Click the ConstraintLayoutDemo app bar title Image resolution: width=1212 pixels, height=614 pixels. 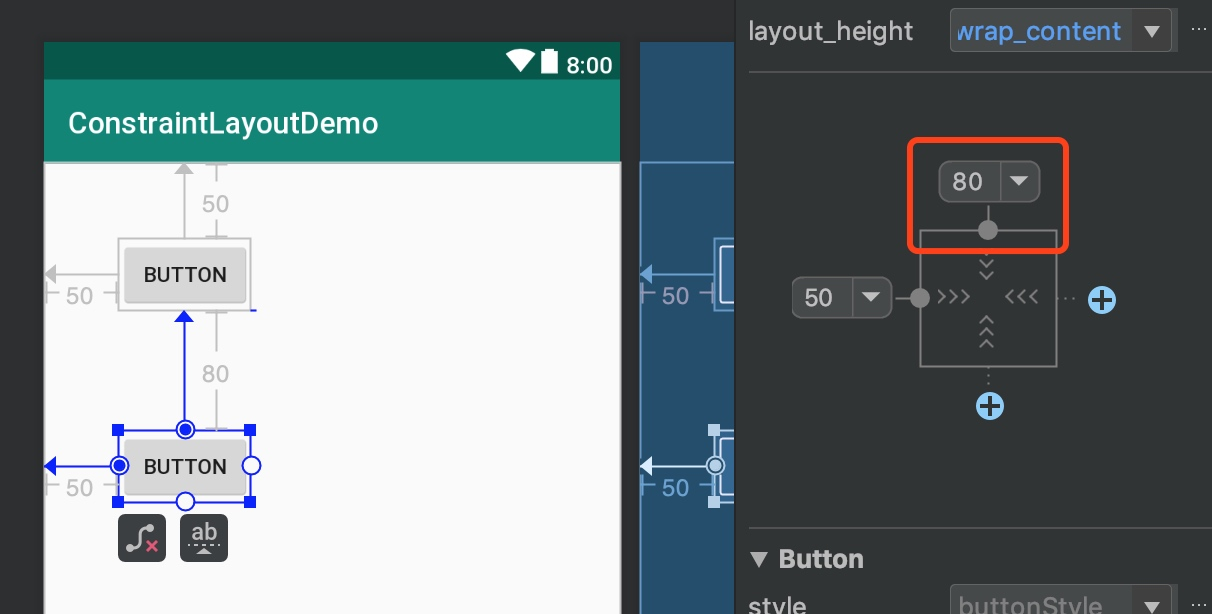pos(223,123)
